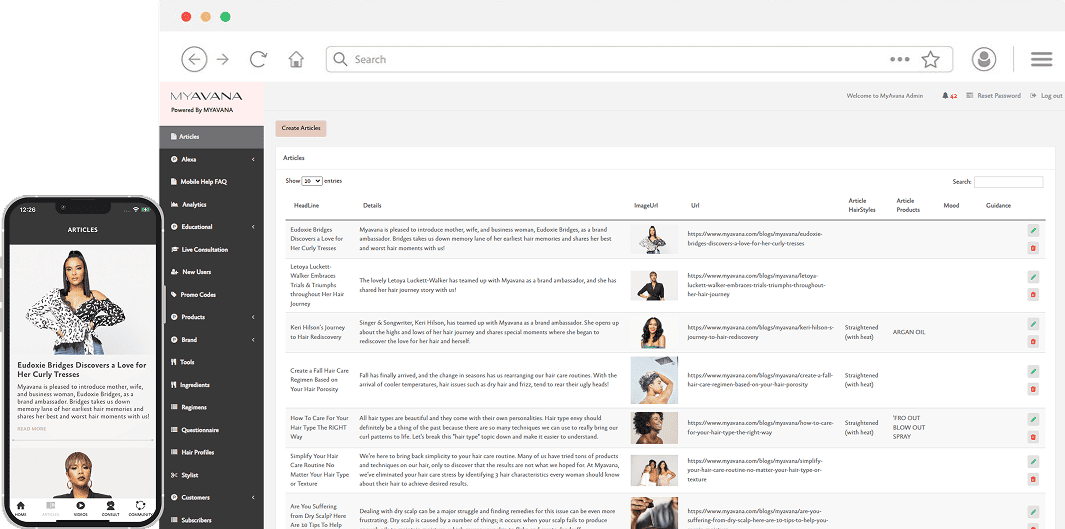Click the Create Articles button
The height and width of the screenshot is (529, 1065).
pos(301,128)
